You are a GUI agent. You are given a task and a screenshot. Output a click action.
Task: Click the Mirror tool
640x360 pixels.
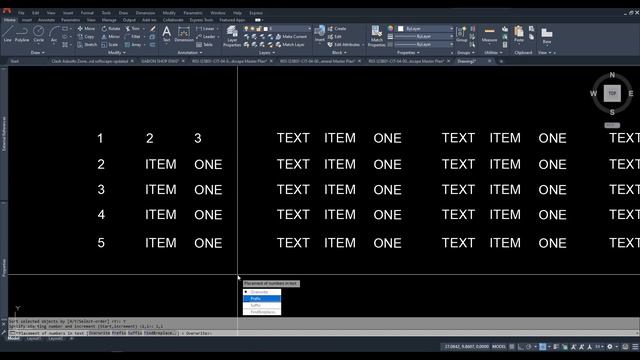click(x=111, y=37)
